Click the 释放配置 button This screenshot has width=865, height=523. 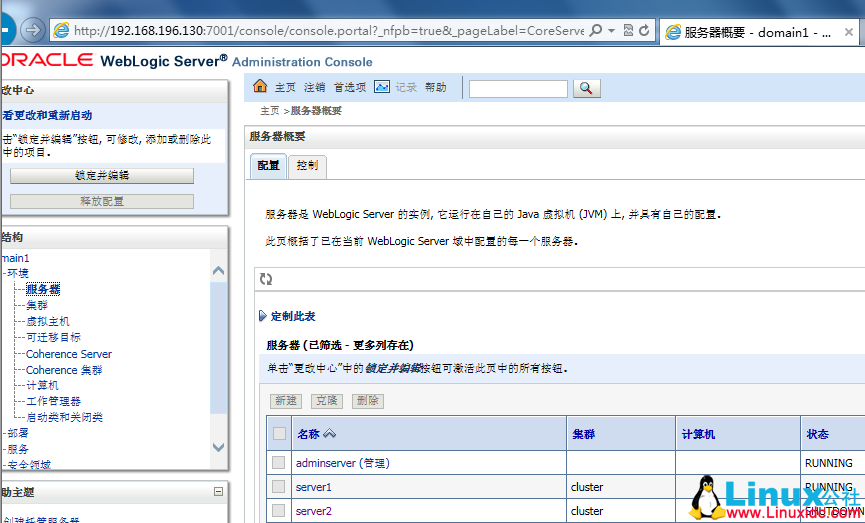[102, 201]
